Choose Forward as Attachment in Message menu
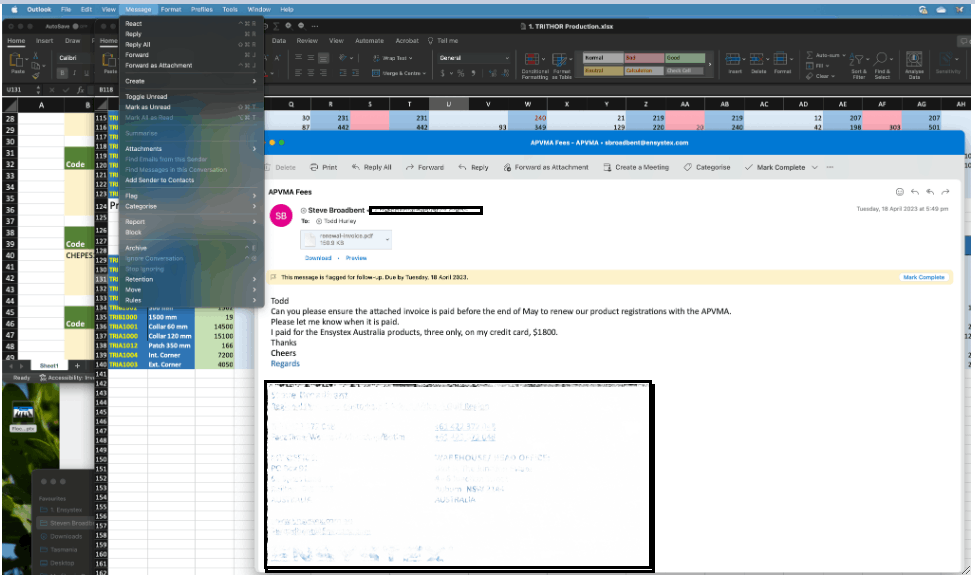 pos(190,65)
